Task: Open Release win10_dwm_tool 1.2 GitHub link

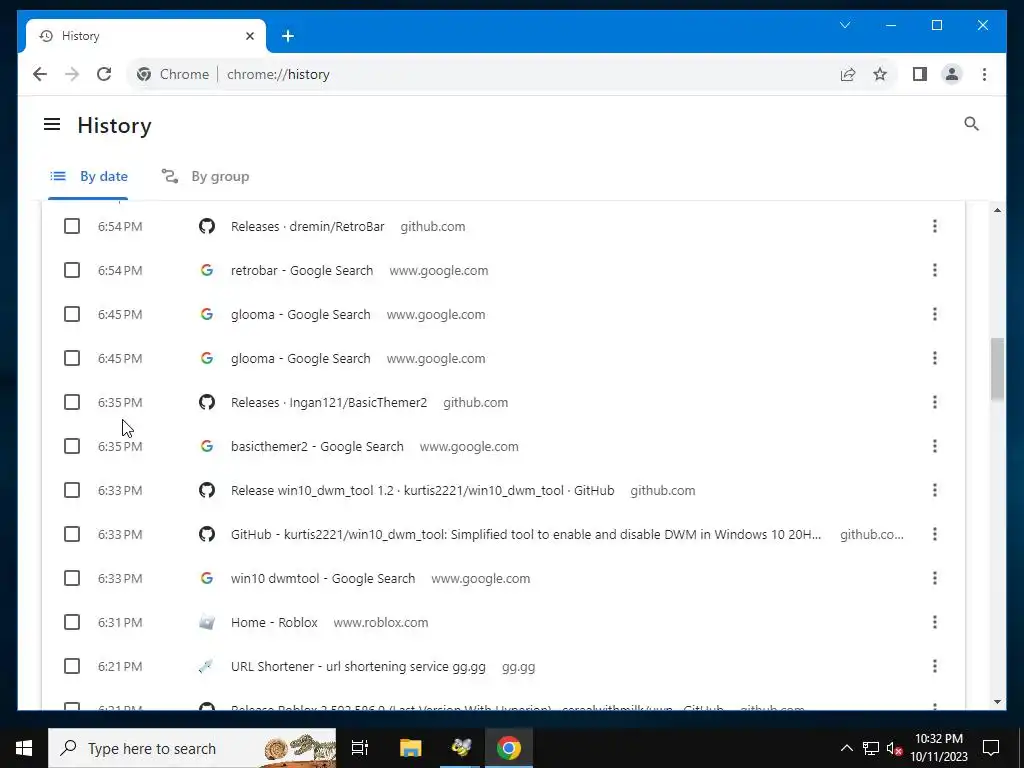Action: coord(423,490)
